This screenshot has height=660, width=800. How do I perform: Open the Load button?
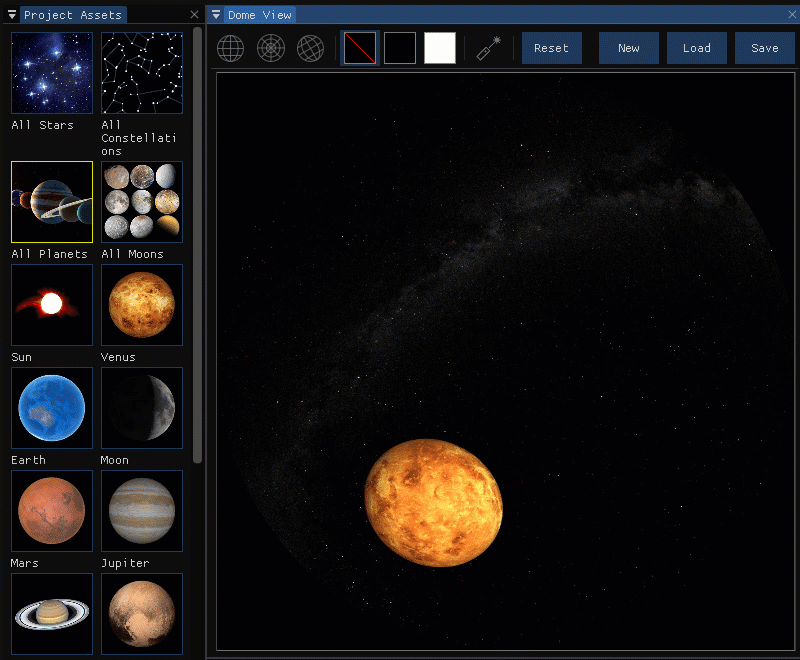tap(696, 48)
